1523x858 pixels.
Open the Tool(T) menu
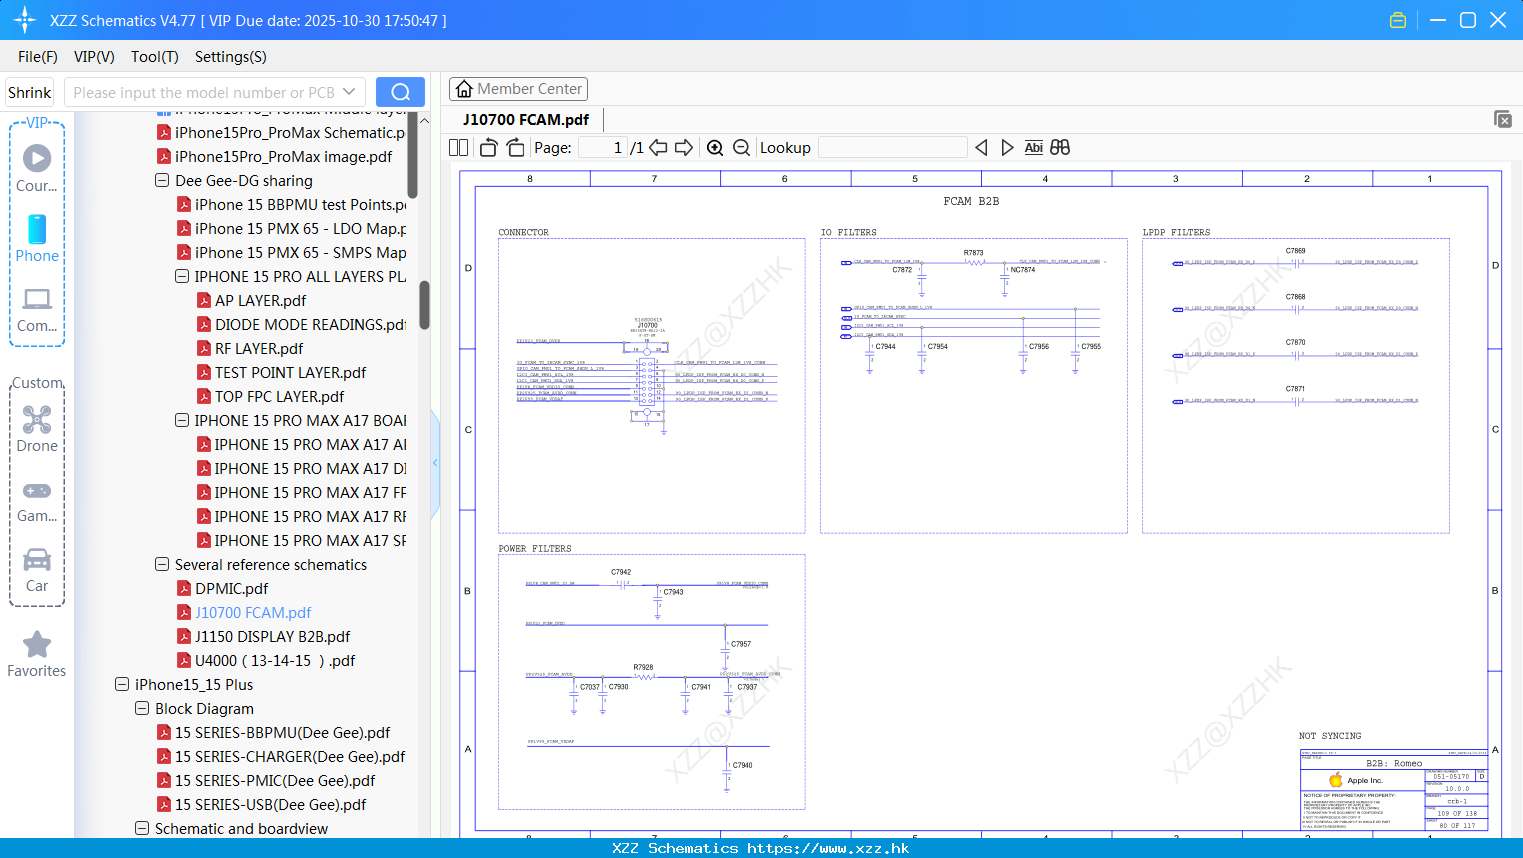(x=155, y=57)
